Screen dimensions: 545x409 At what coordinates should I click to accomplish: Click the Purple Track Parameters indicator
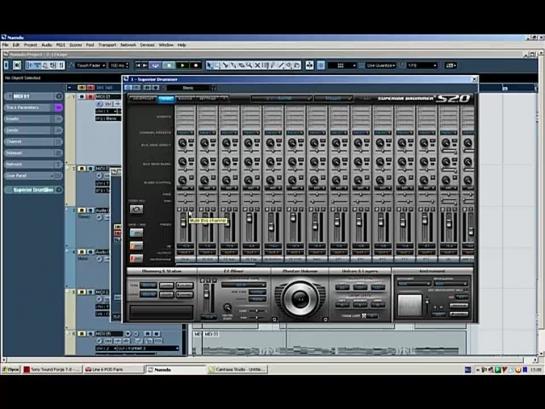pos(58,108)
